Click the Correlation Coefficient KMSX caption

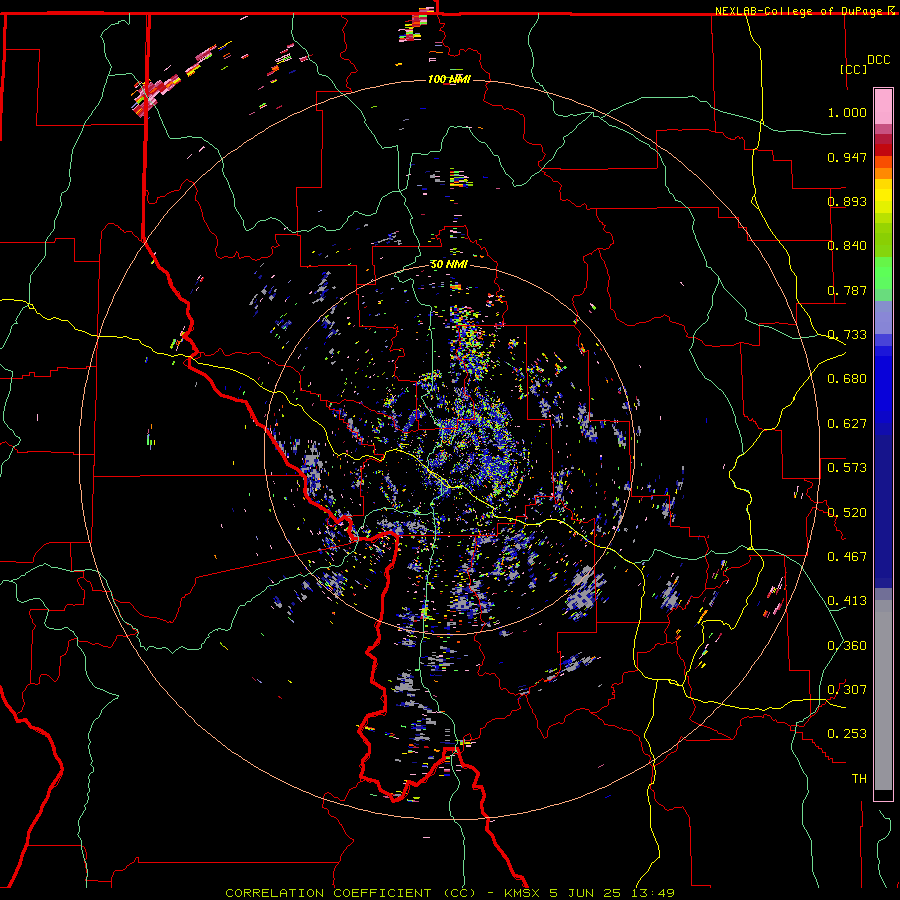pos(449,893)
